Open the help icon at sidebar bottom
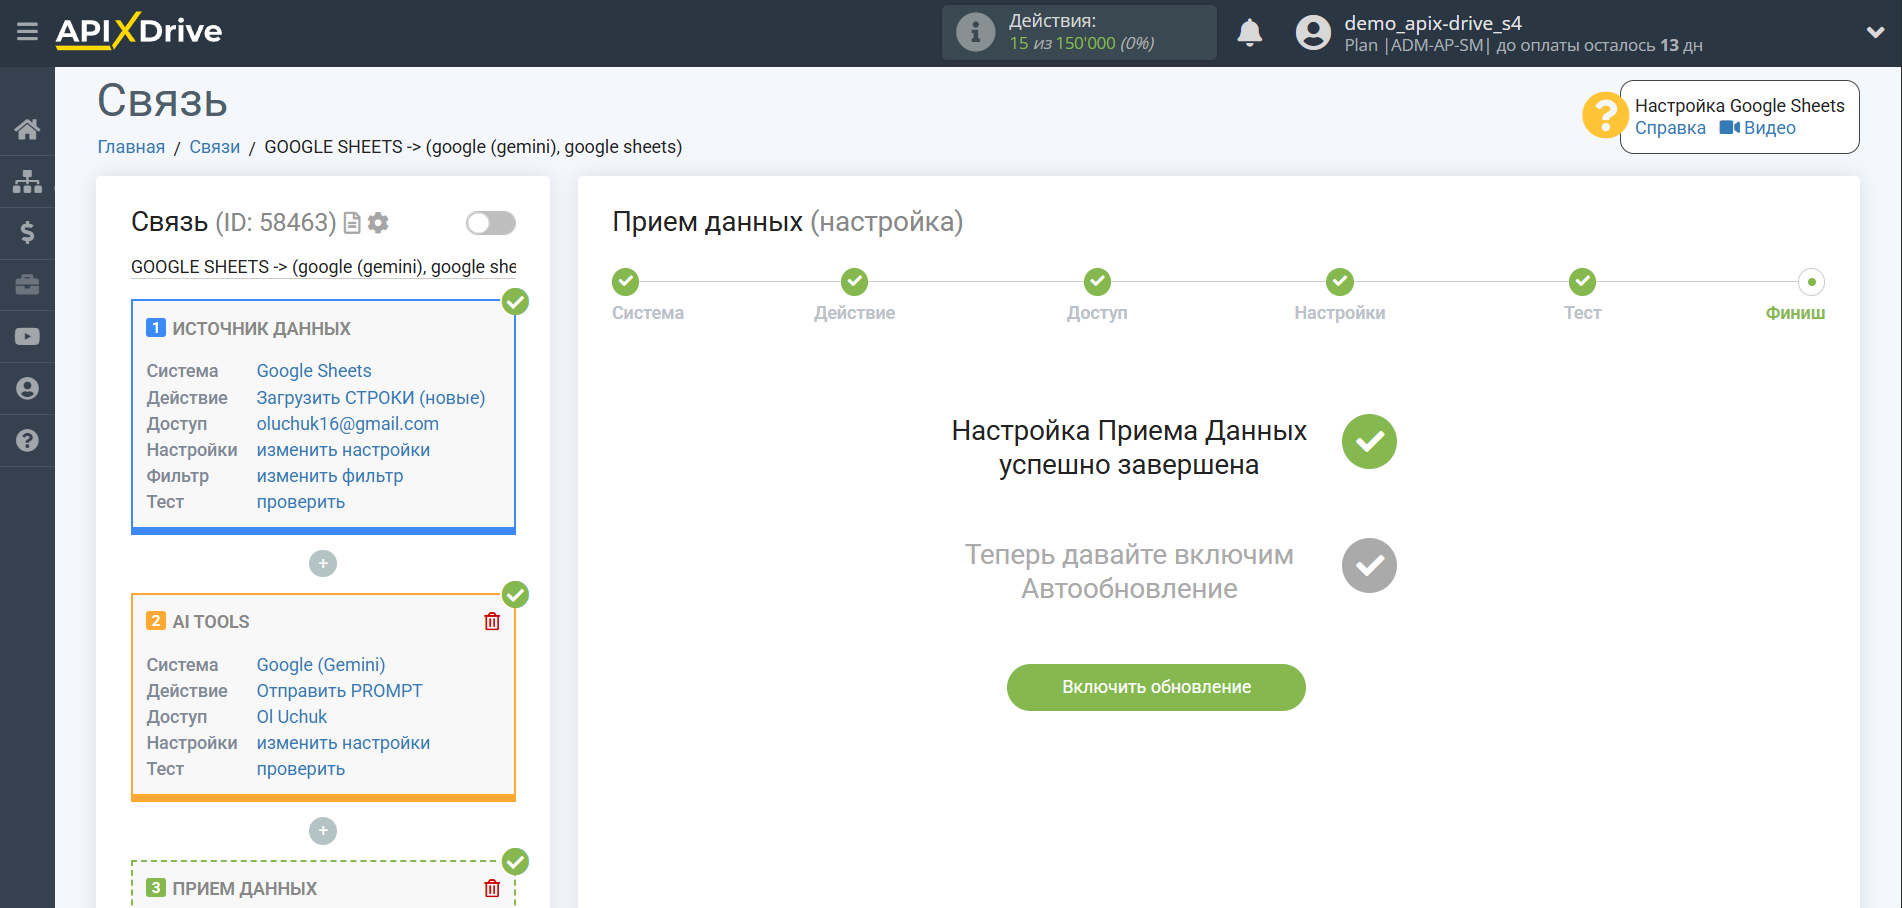Screen dimensions: 1902x908 click(27, 440)
